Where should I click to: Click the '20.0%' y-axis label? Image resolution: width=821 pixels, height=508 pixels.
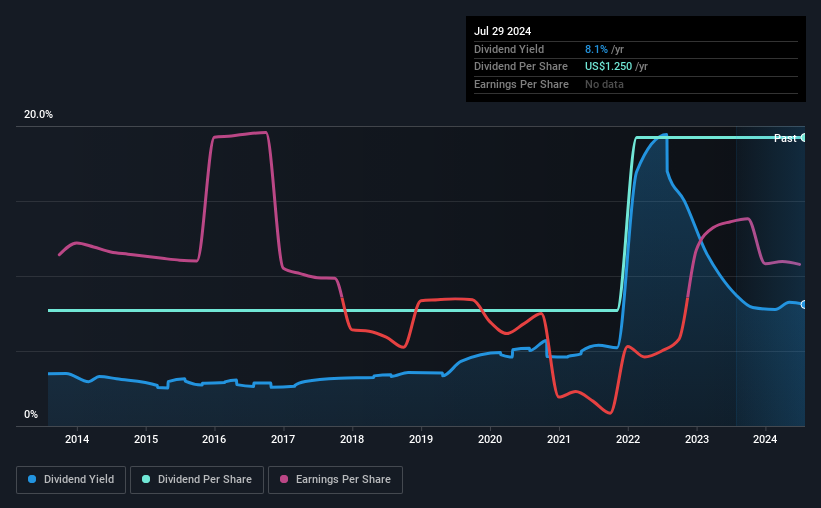pos(38,115)
